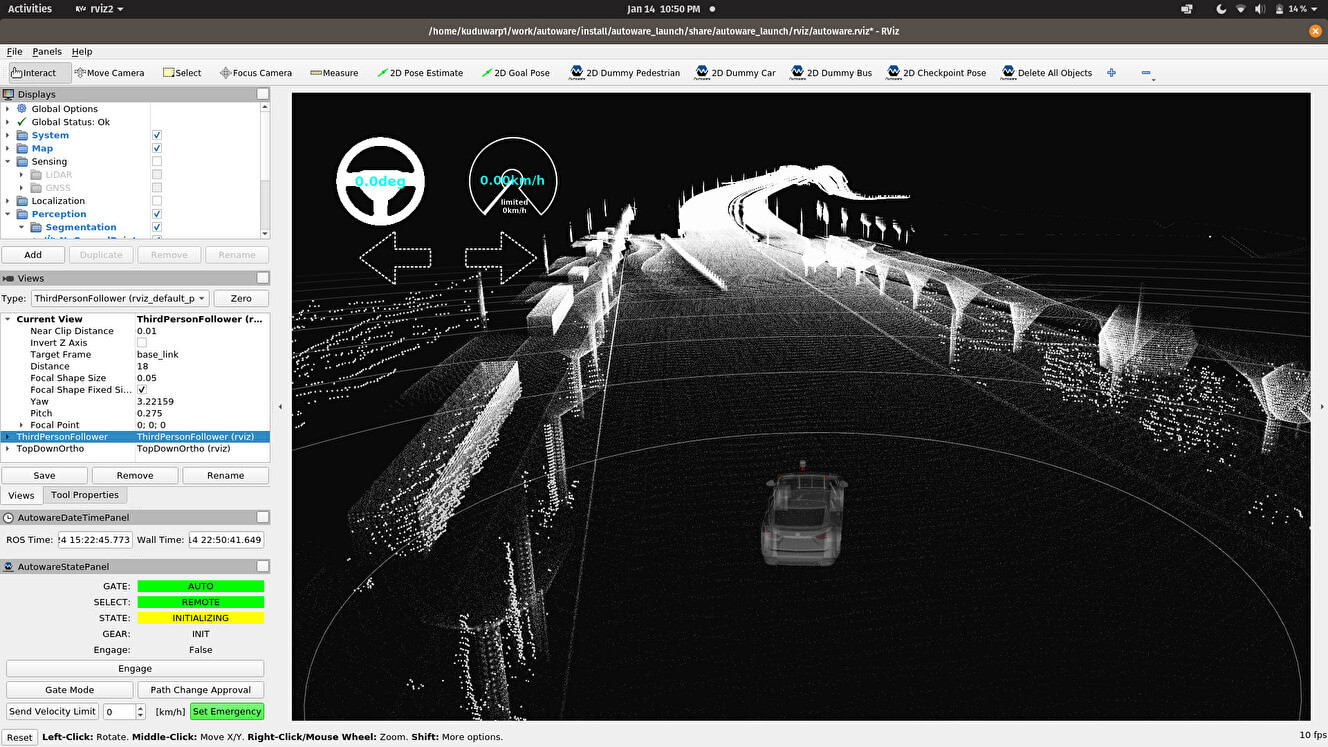Uncheck the Map display checkbox
This screenshot has height=747, width=1328.
(x=156, y=148)
